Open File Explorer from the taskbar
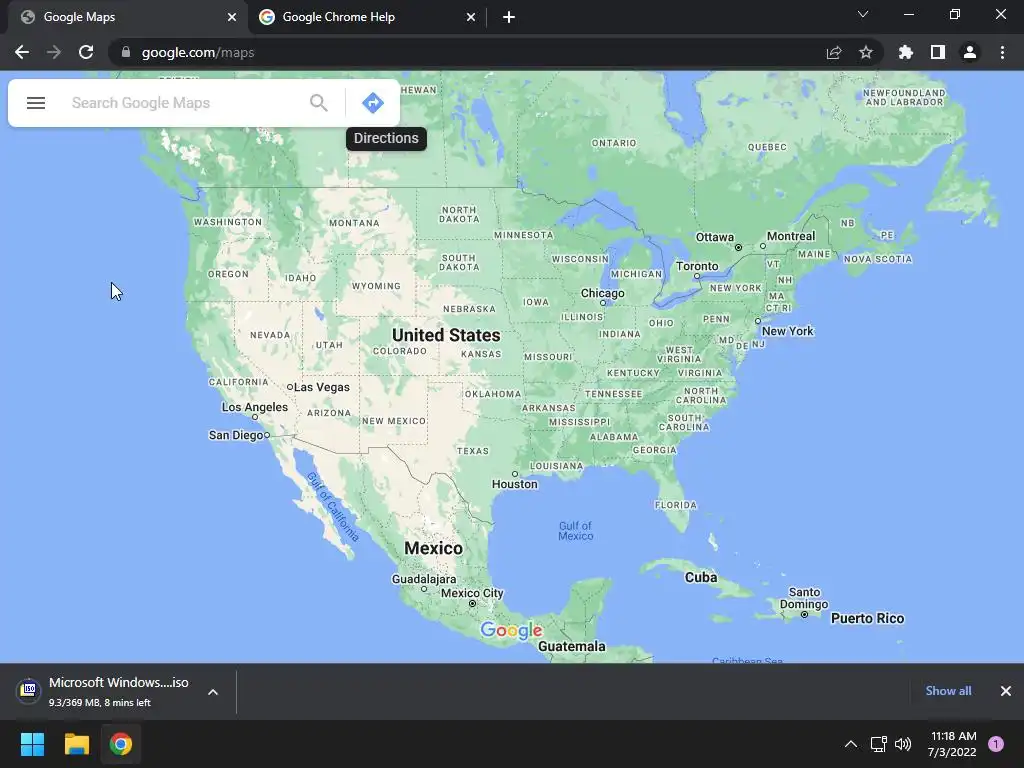The height and width of the screenshot is (768, 1024). pyautogui.click(x=76, y=744)
